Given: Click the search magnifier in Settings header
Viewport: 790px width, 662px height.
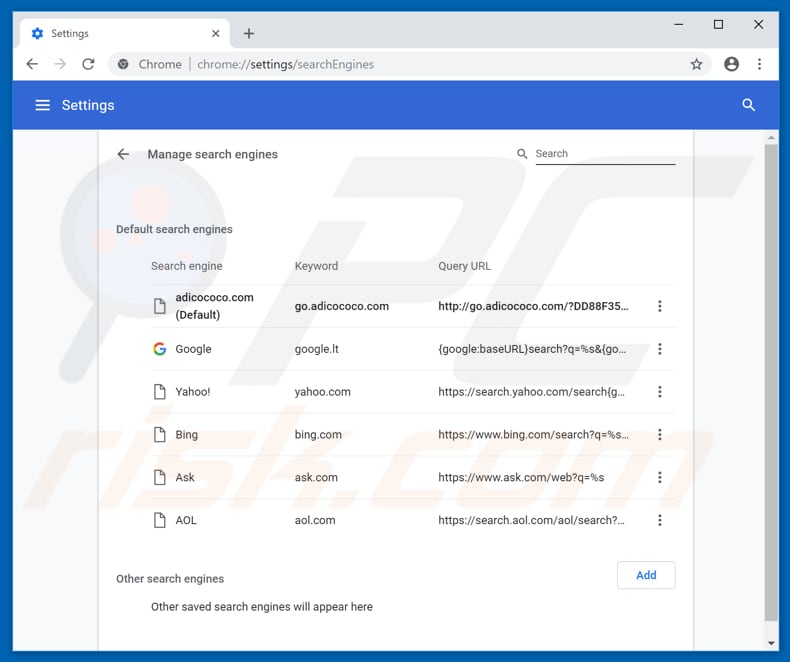Looking at the screenshot, I should 749,105.
